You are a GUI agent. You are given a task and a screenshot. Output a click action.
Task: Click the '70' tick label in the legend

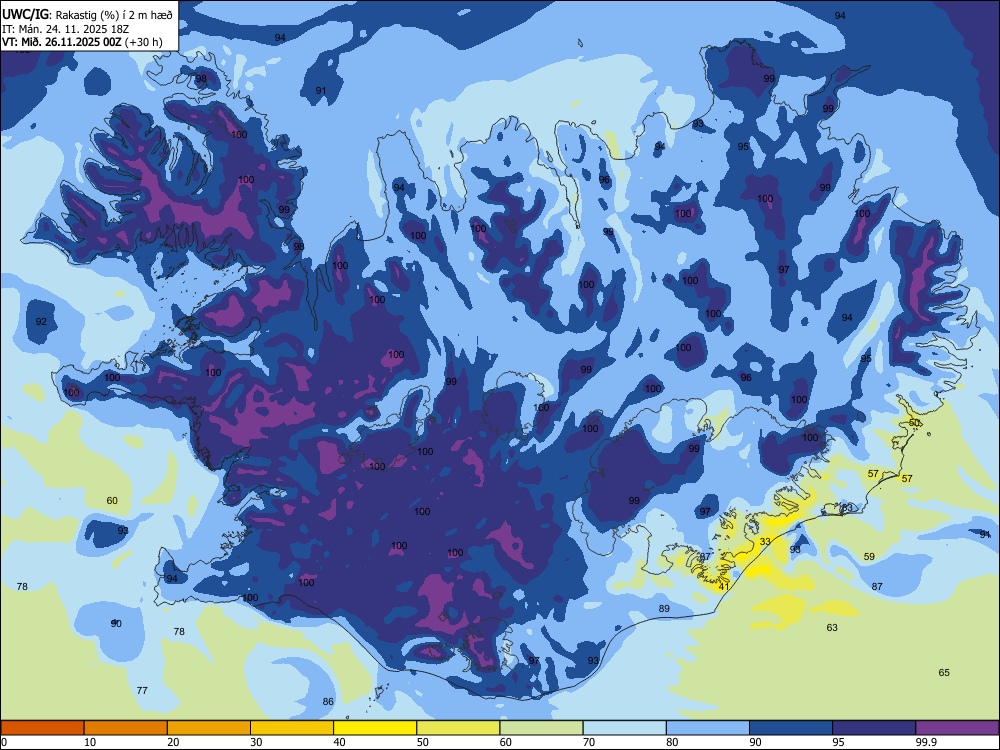click(589, 742)
